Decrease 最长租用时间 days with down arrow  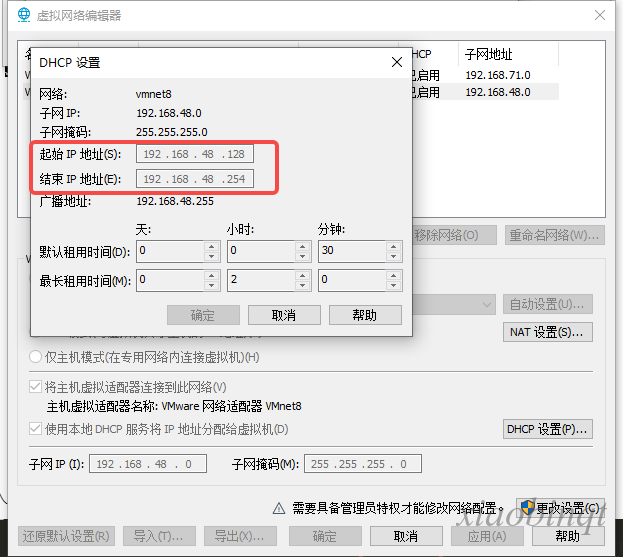[x=211, y=286]
